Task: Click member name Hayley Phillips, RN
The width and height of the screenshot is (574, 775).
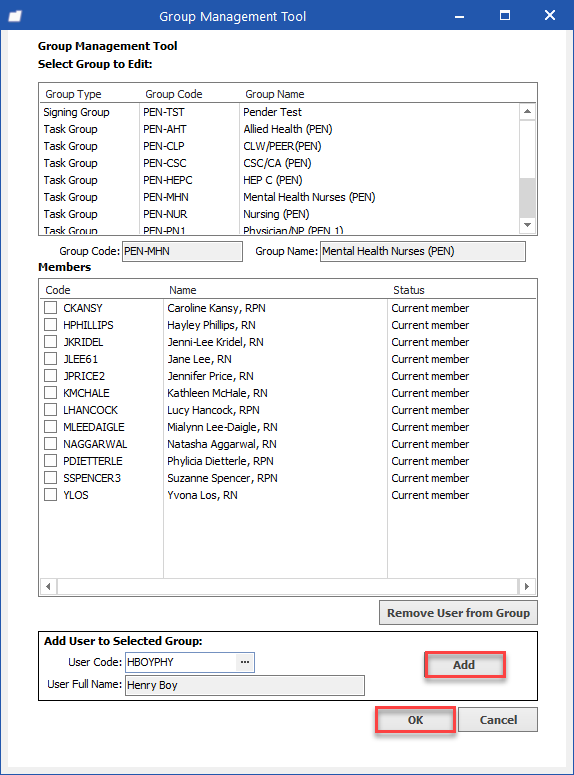Action: click(x=211, y=325)
